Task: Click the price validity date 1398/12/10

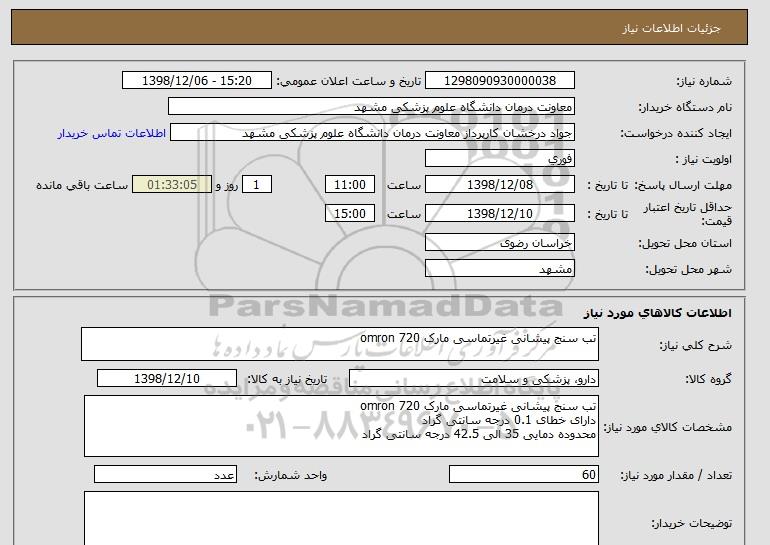Action: [499, 214]
